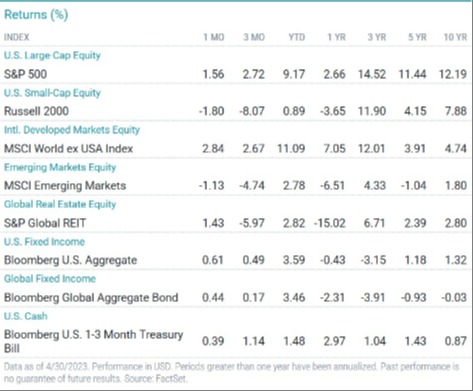
Task: Select the Bloomberg Global Aggregate Bond label
Action: click(x=91, y=297)
